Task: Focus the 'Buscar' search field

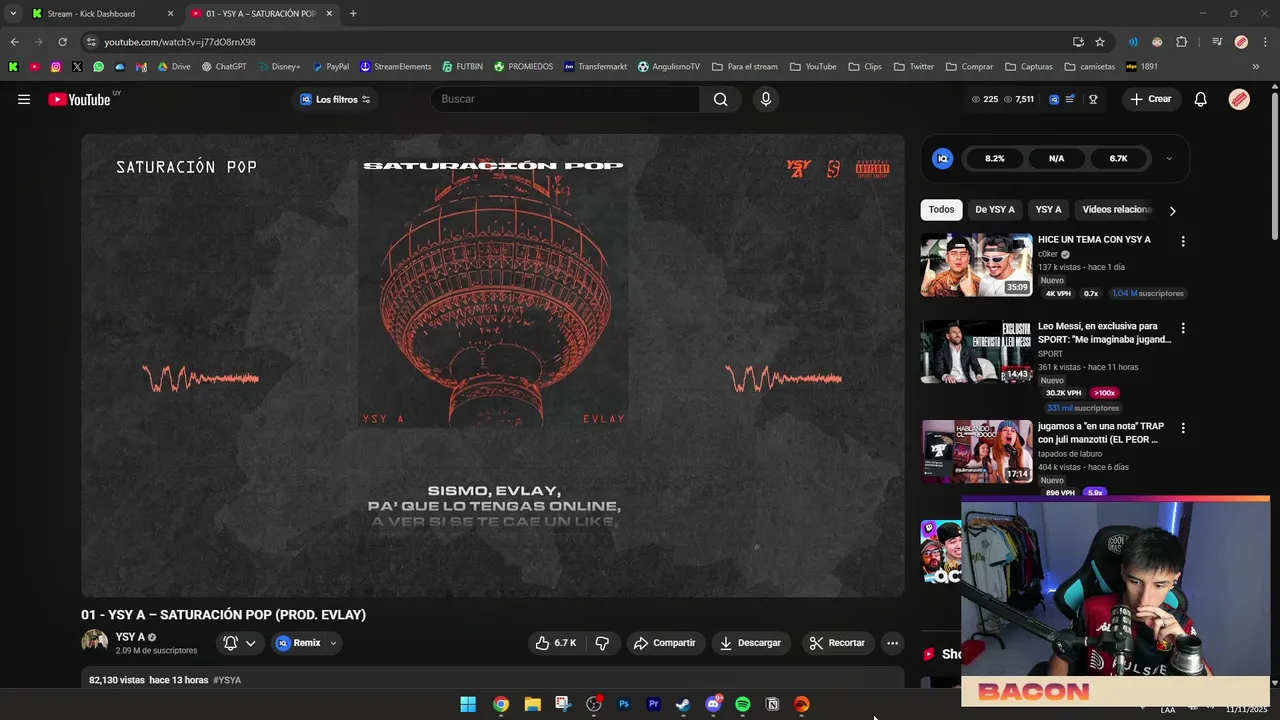Action: point(565,99)
